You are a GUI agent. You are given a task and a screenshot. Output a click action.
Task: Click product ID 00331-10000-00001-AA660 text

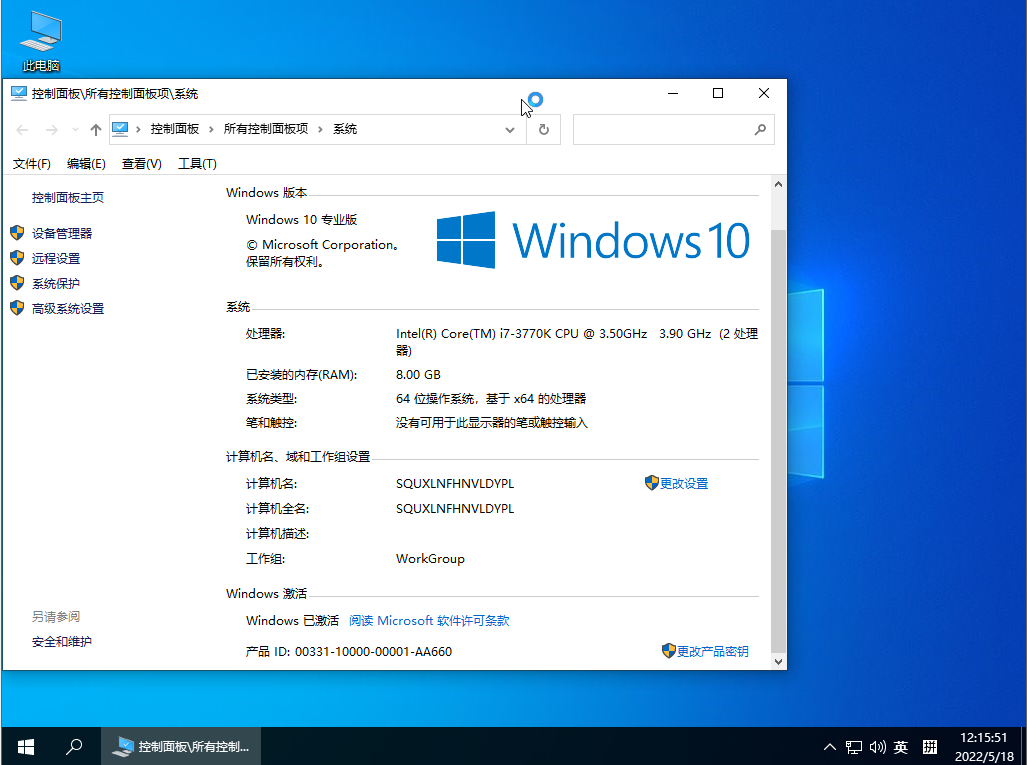(x=373, y=652)
